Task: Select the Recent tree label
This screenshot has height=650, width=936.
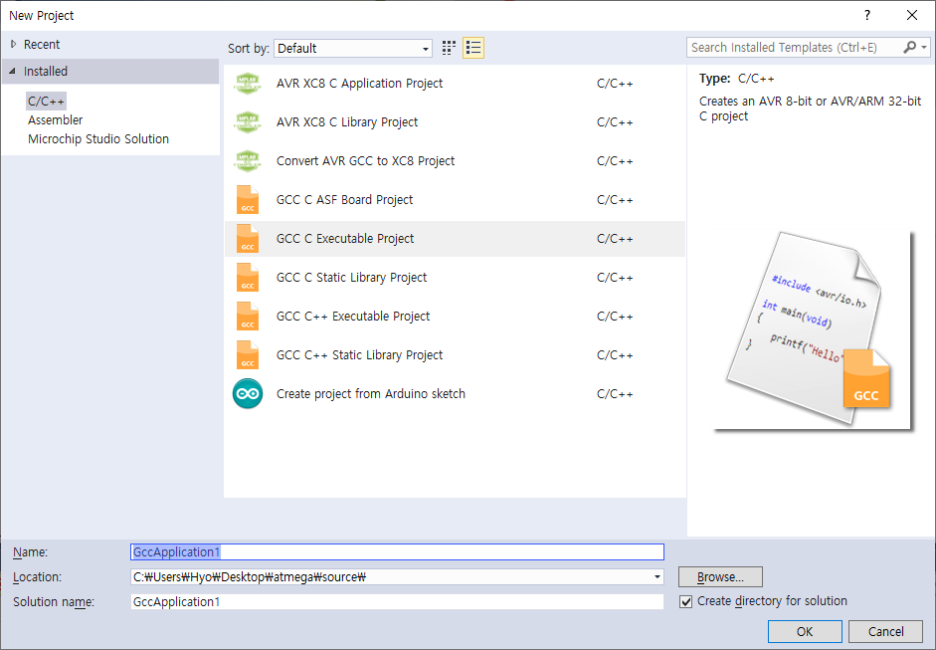Action: click(42, 44)
